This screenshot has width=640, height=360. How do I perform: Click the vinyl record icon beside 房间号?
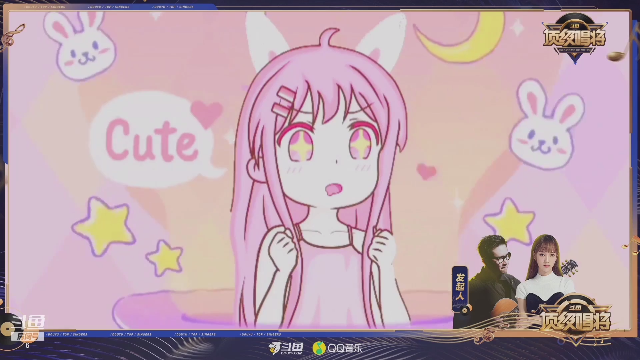pos(7,329)
